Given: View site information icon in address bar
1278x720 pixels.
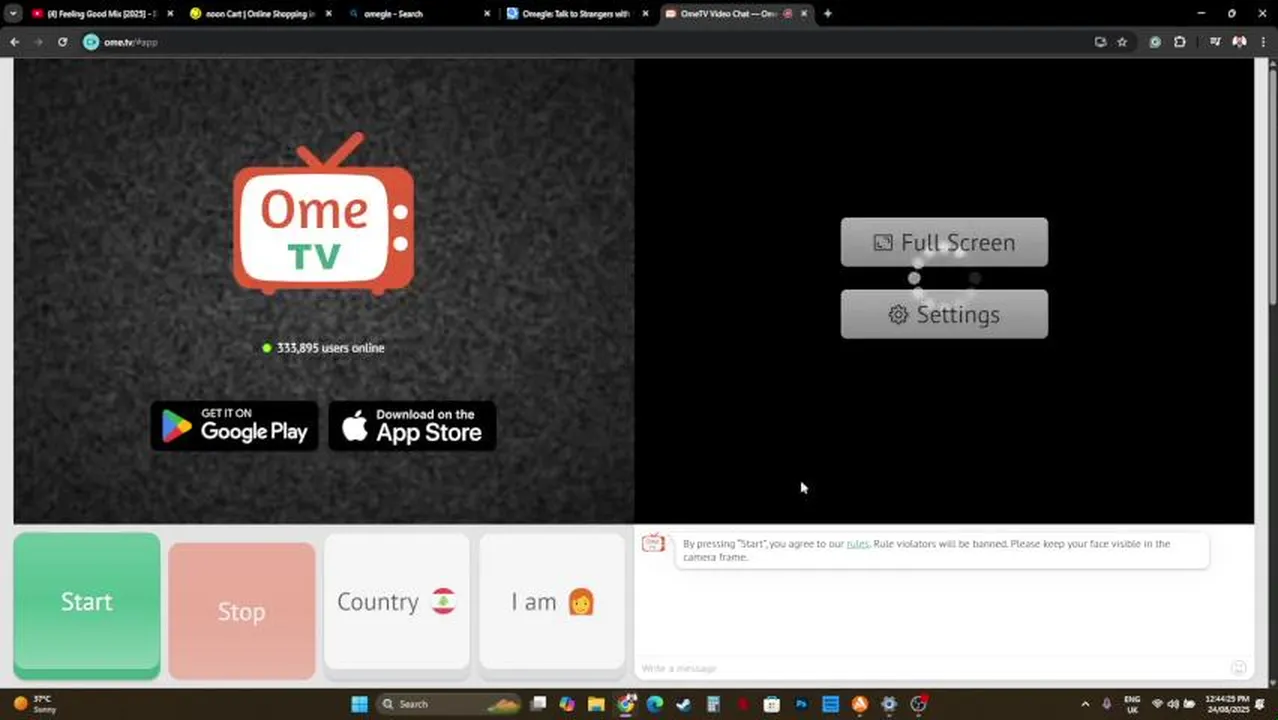Looking at the screenshot, I should tap(91, 42).
